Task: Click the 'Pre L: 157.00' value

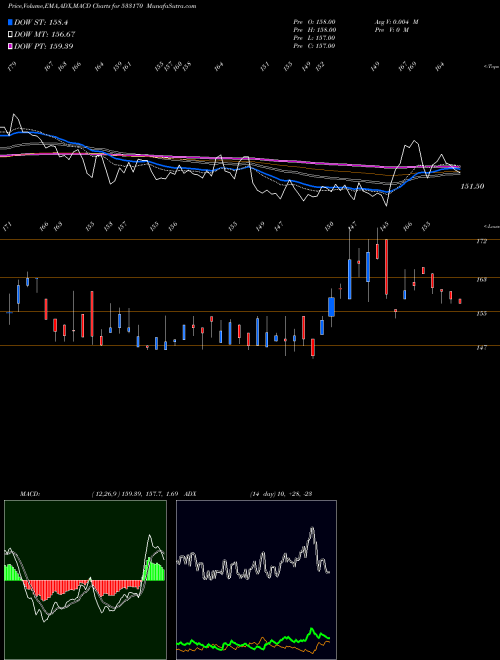Action: (x=314, y=38)
